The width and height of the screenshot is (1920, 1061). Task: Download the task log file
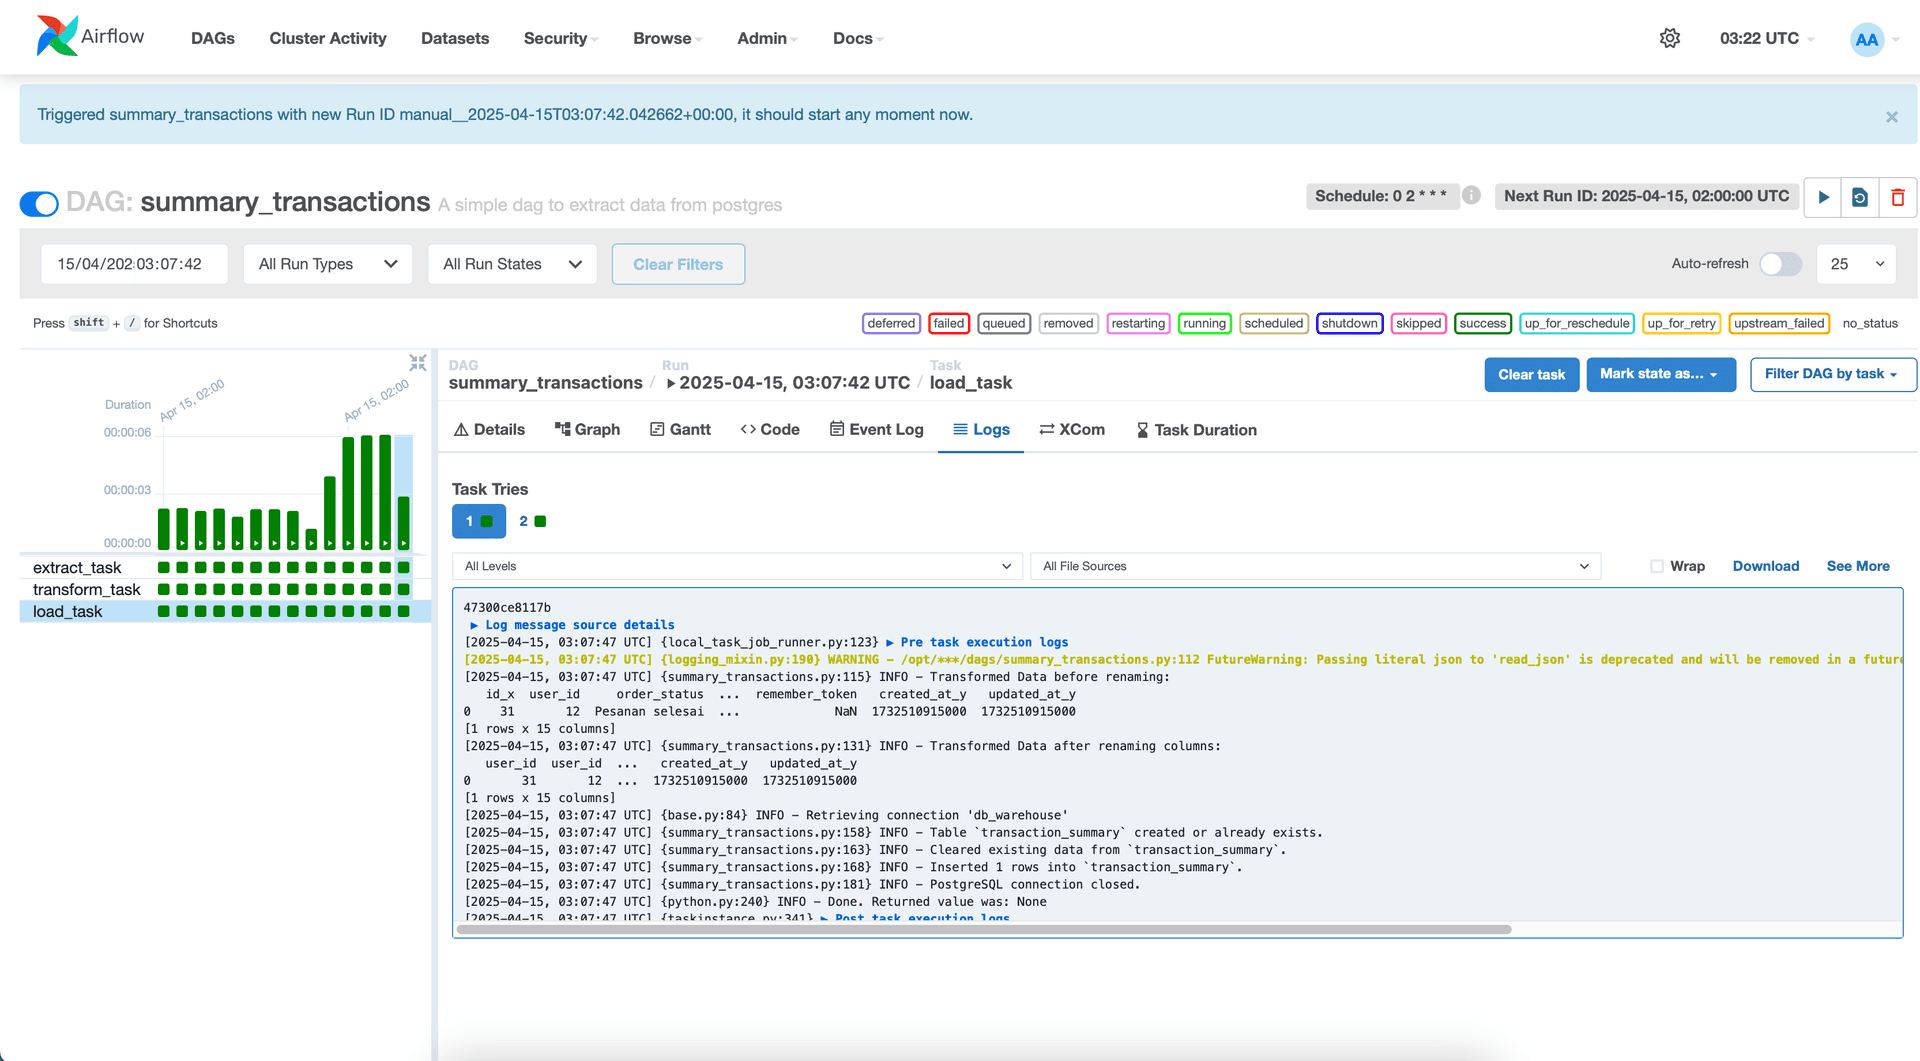click(x=1765, y=566)
